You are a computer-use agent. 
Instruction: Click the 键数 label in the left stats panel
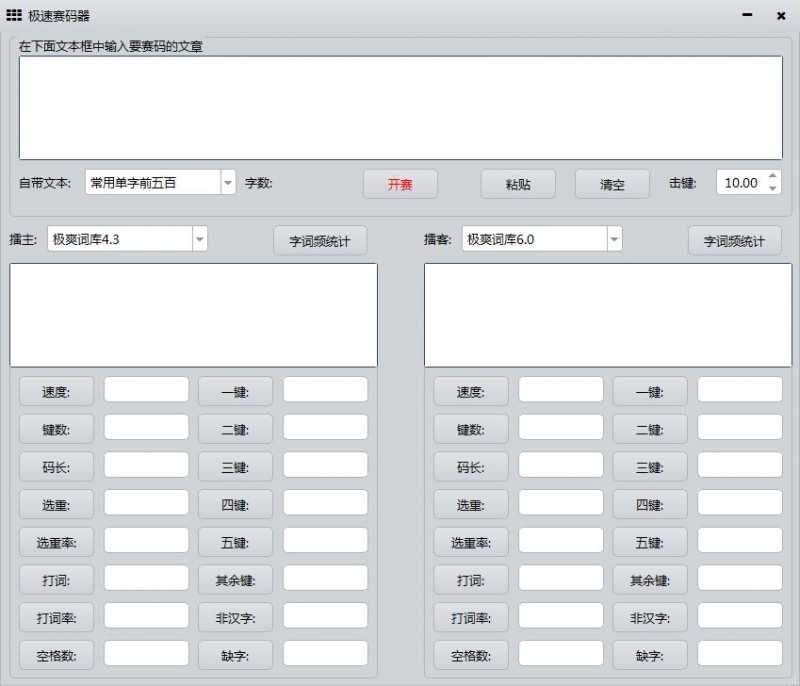pos(56,429)
